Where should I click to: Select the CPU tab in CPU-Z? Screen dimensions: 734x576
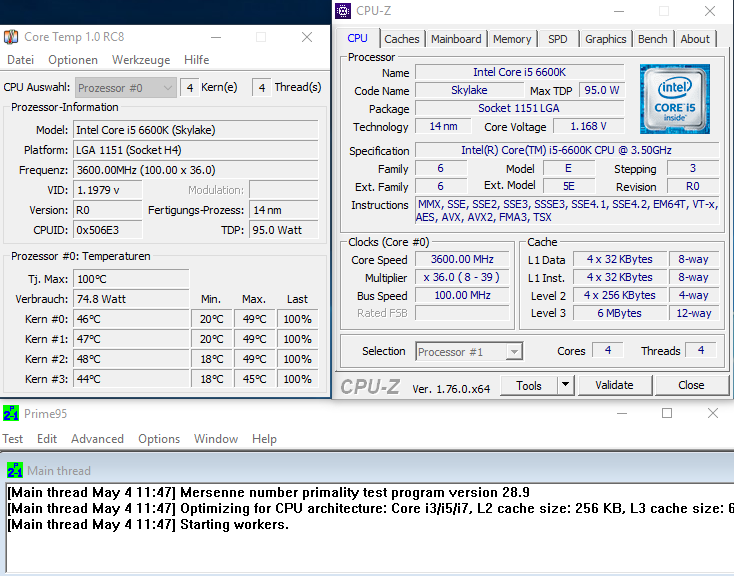coord(358,38)
